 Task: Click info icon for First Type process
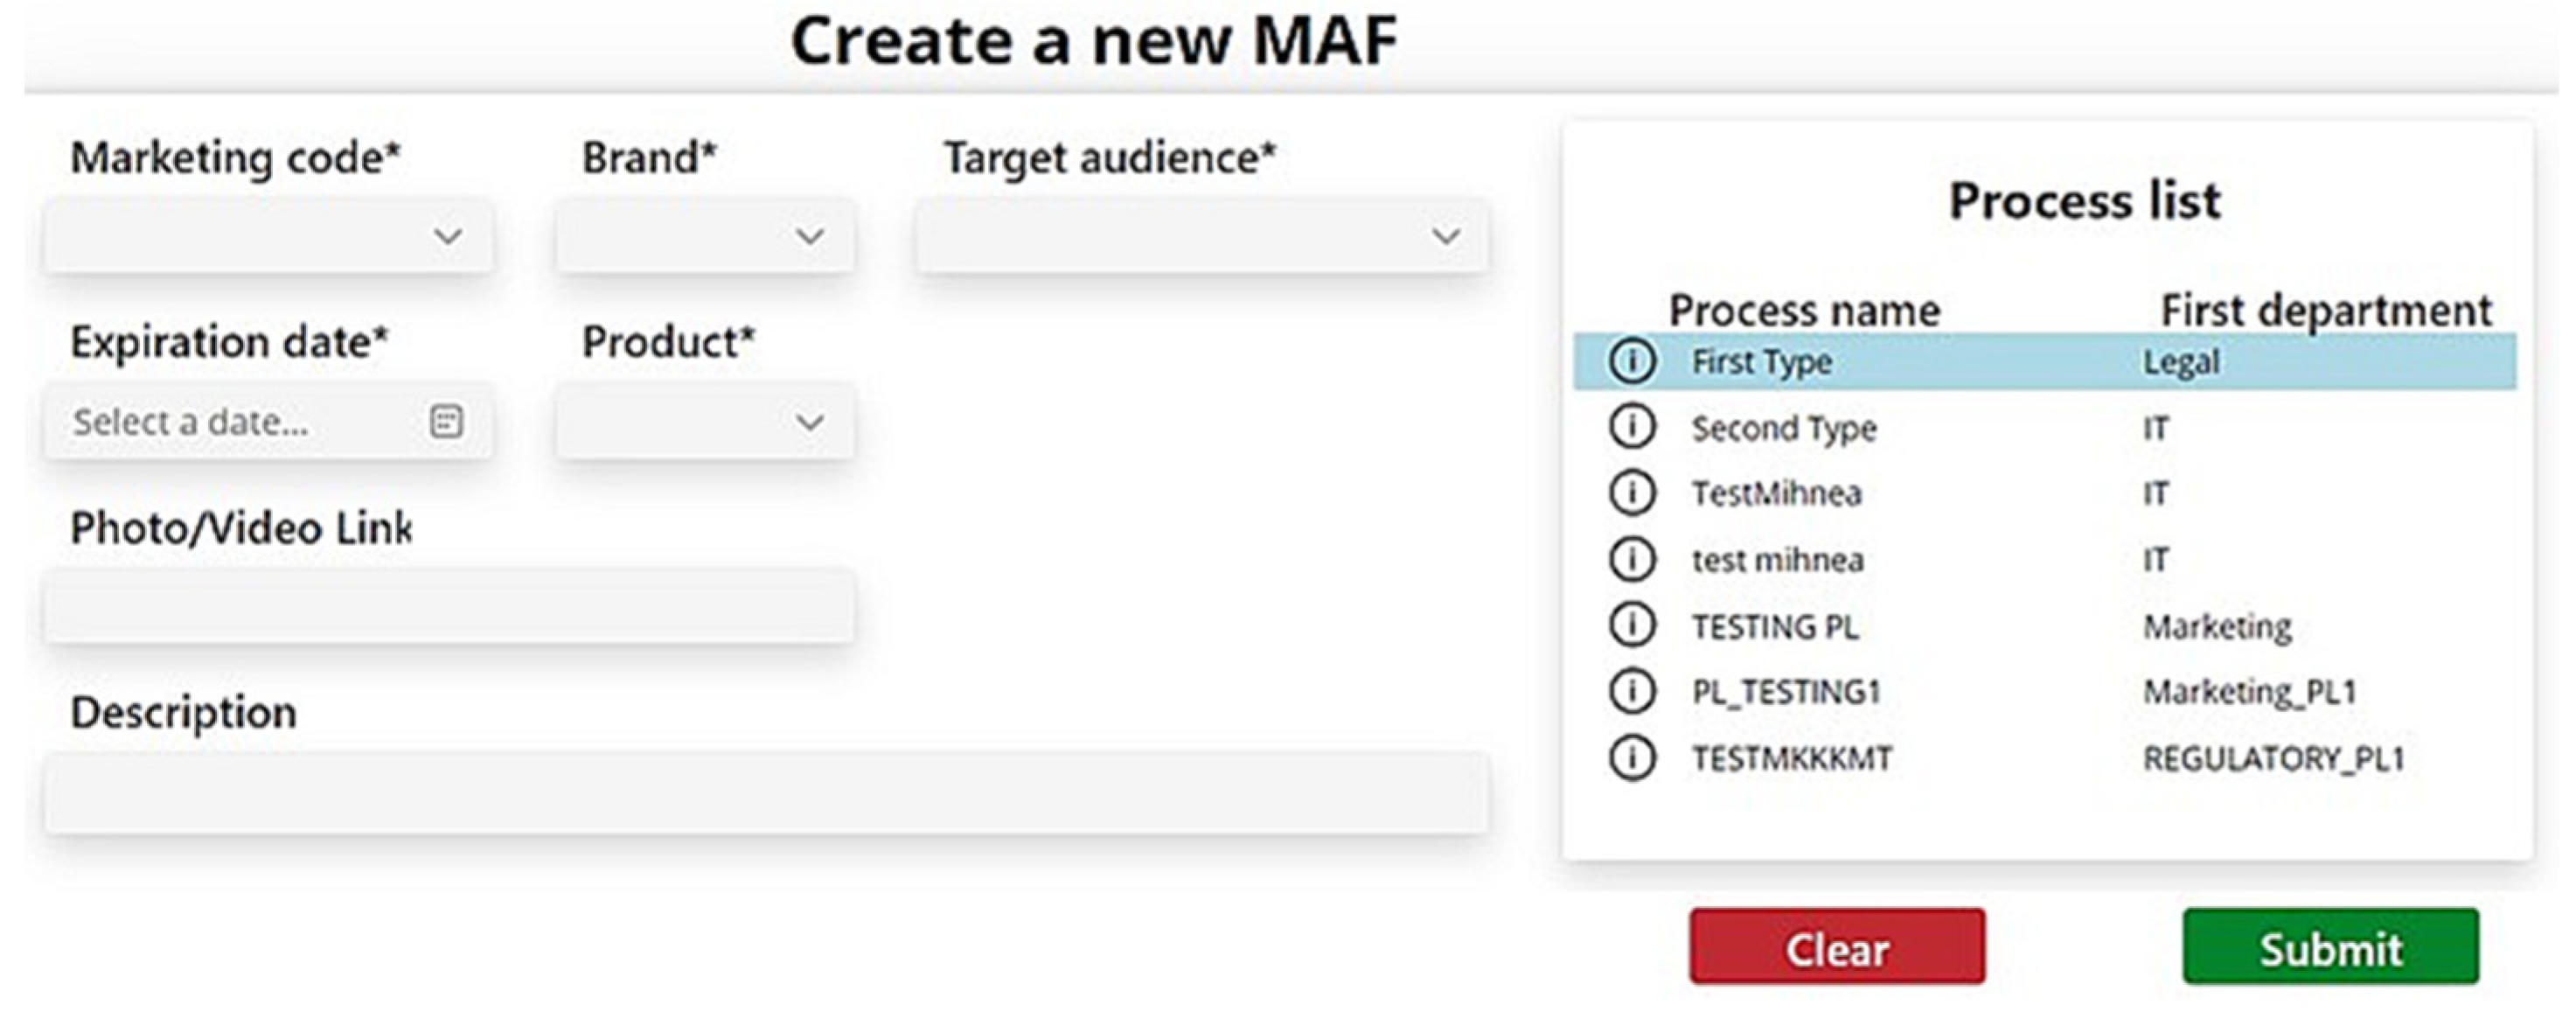click(1632, 361)
